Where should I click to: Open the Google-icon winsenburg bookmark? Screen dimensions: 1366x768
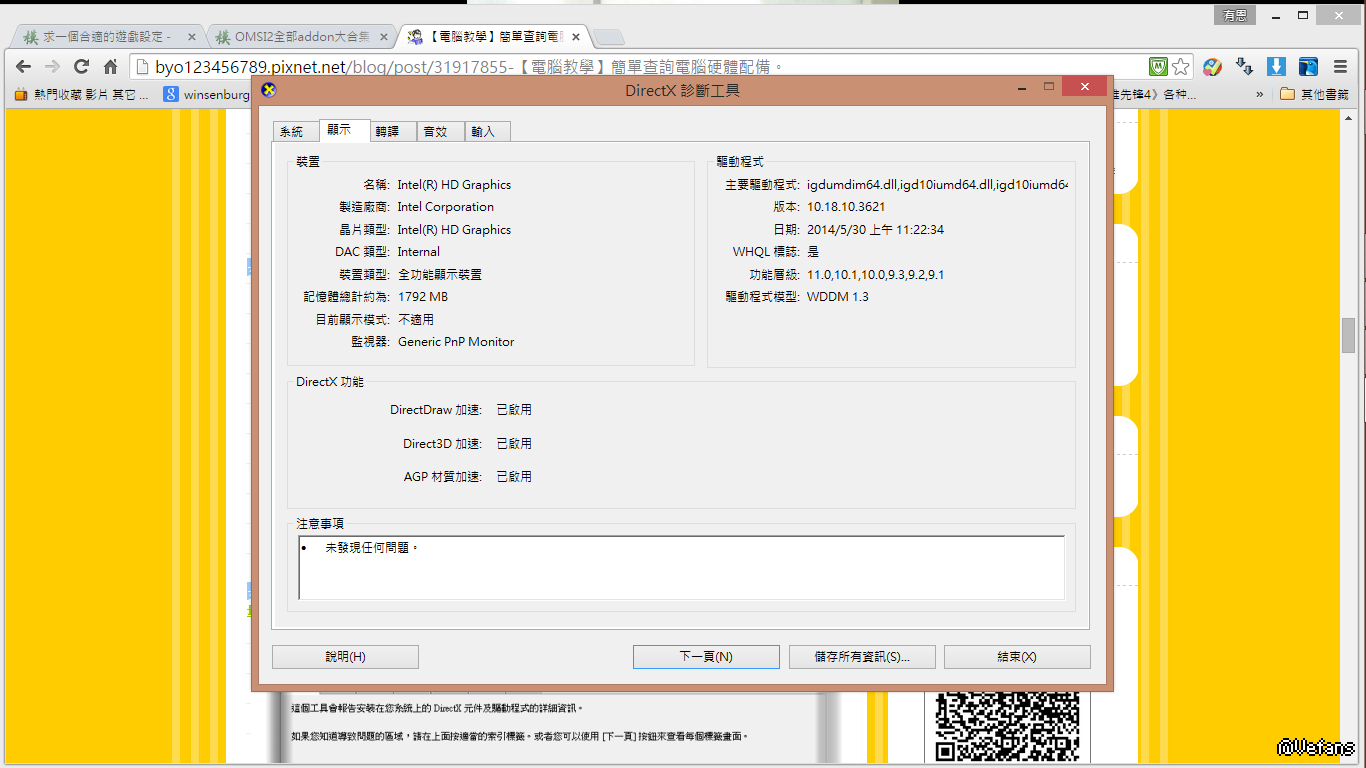(x=206, y=94)
